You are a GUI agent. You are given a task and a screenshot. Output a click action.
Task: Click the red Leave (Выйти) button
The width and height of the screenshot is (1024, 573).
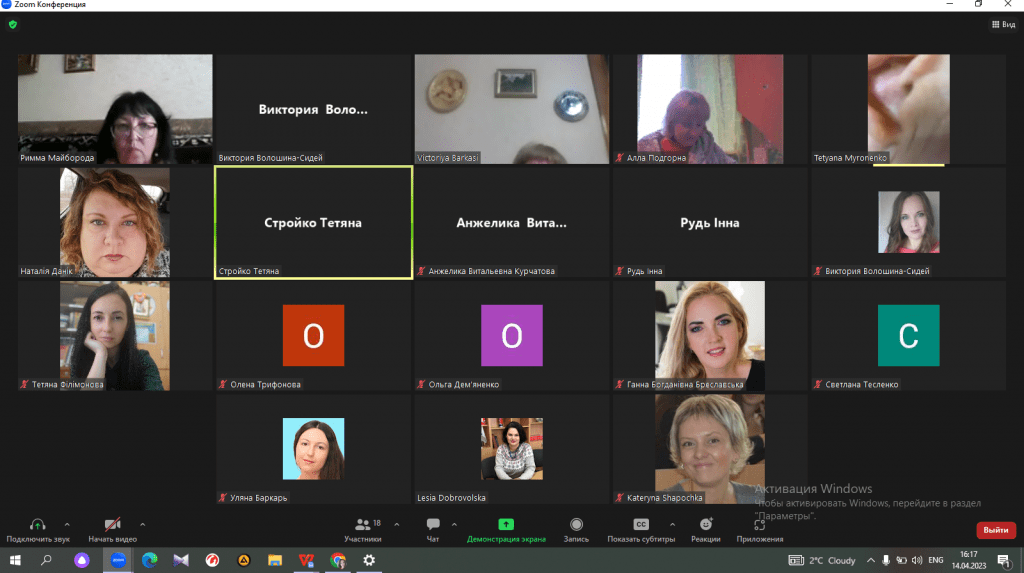point(995,530)
